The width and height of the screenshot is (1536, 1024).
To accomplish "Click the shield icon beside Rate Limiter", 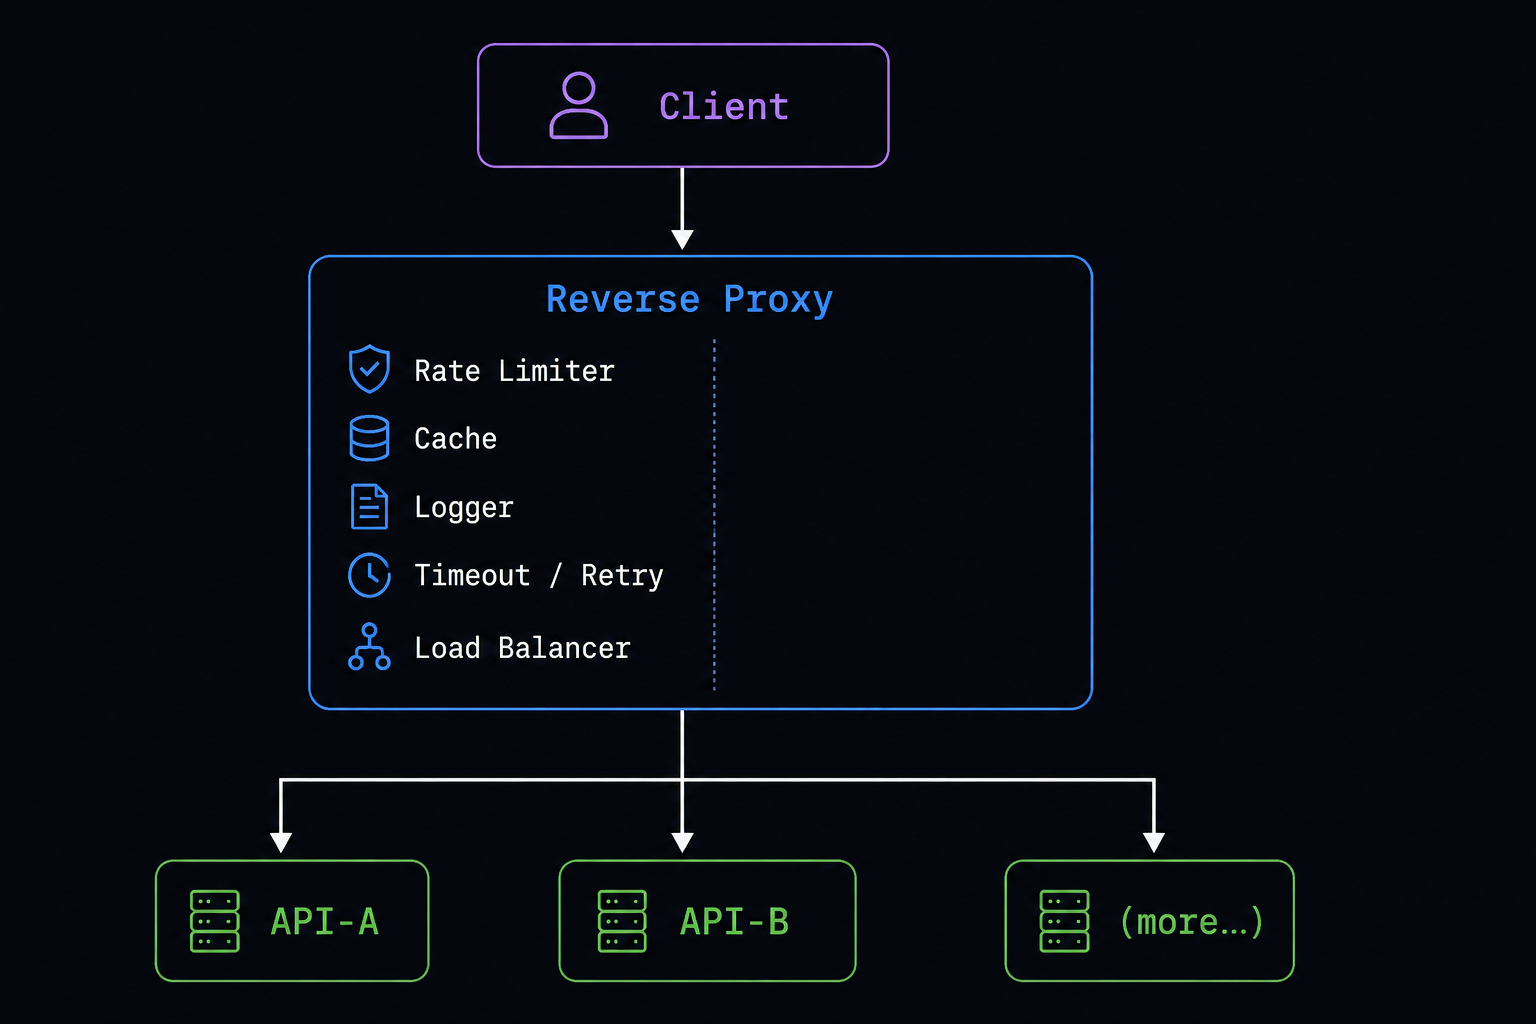I will [369, 369].
